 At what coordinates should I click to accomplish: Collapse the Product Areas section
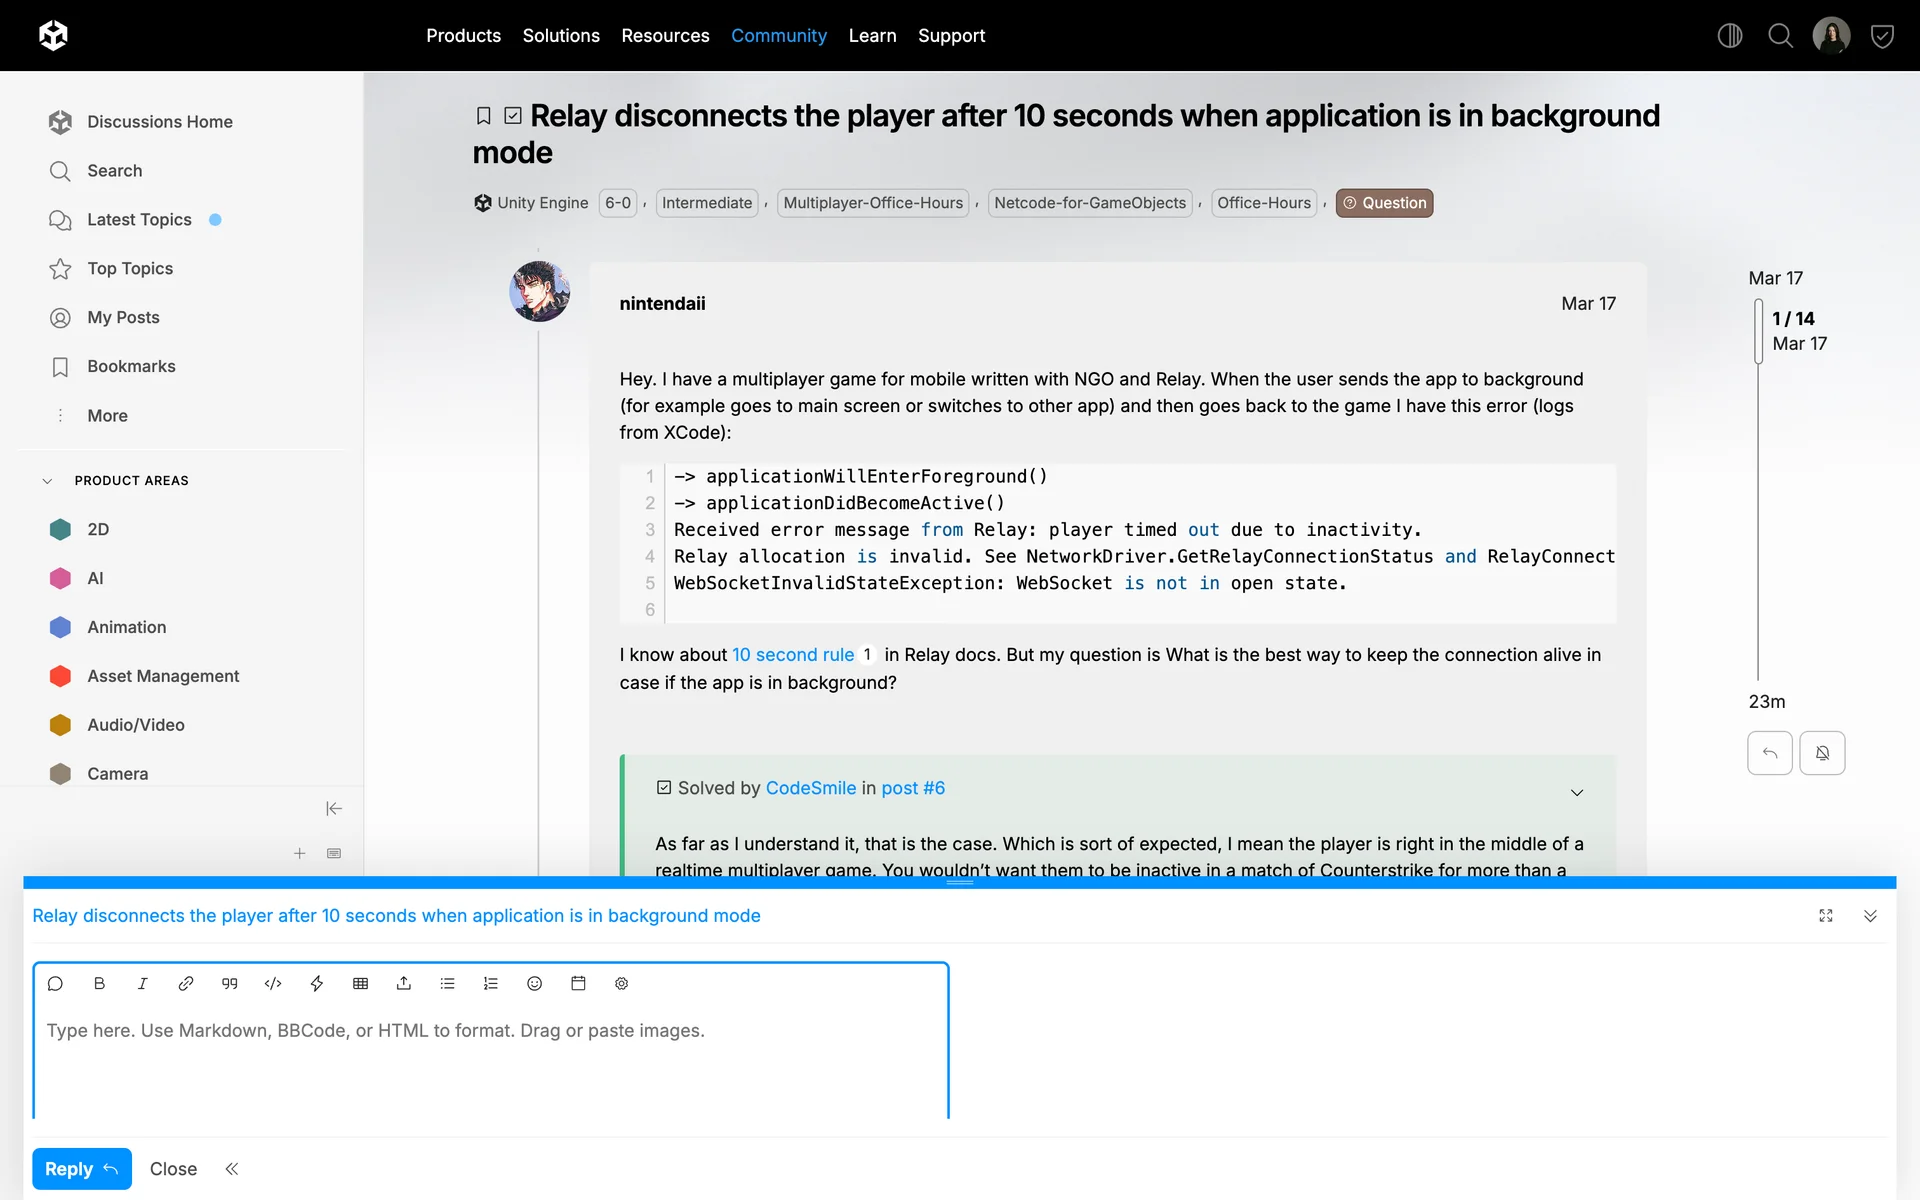click(47, 481)
